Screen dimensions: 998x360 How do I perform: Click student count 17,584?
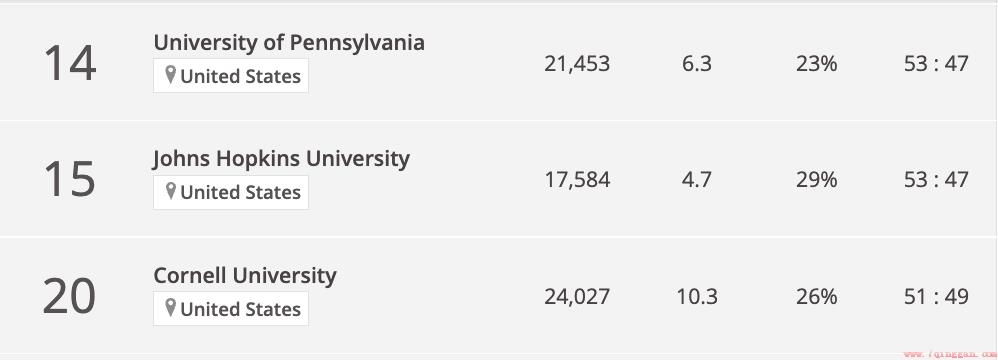coord(577,180)
